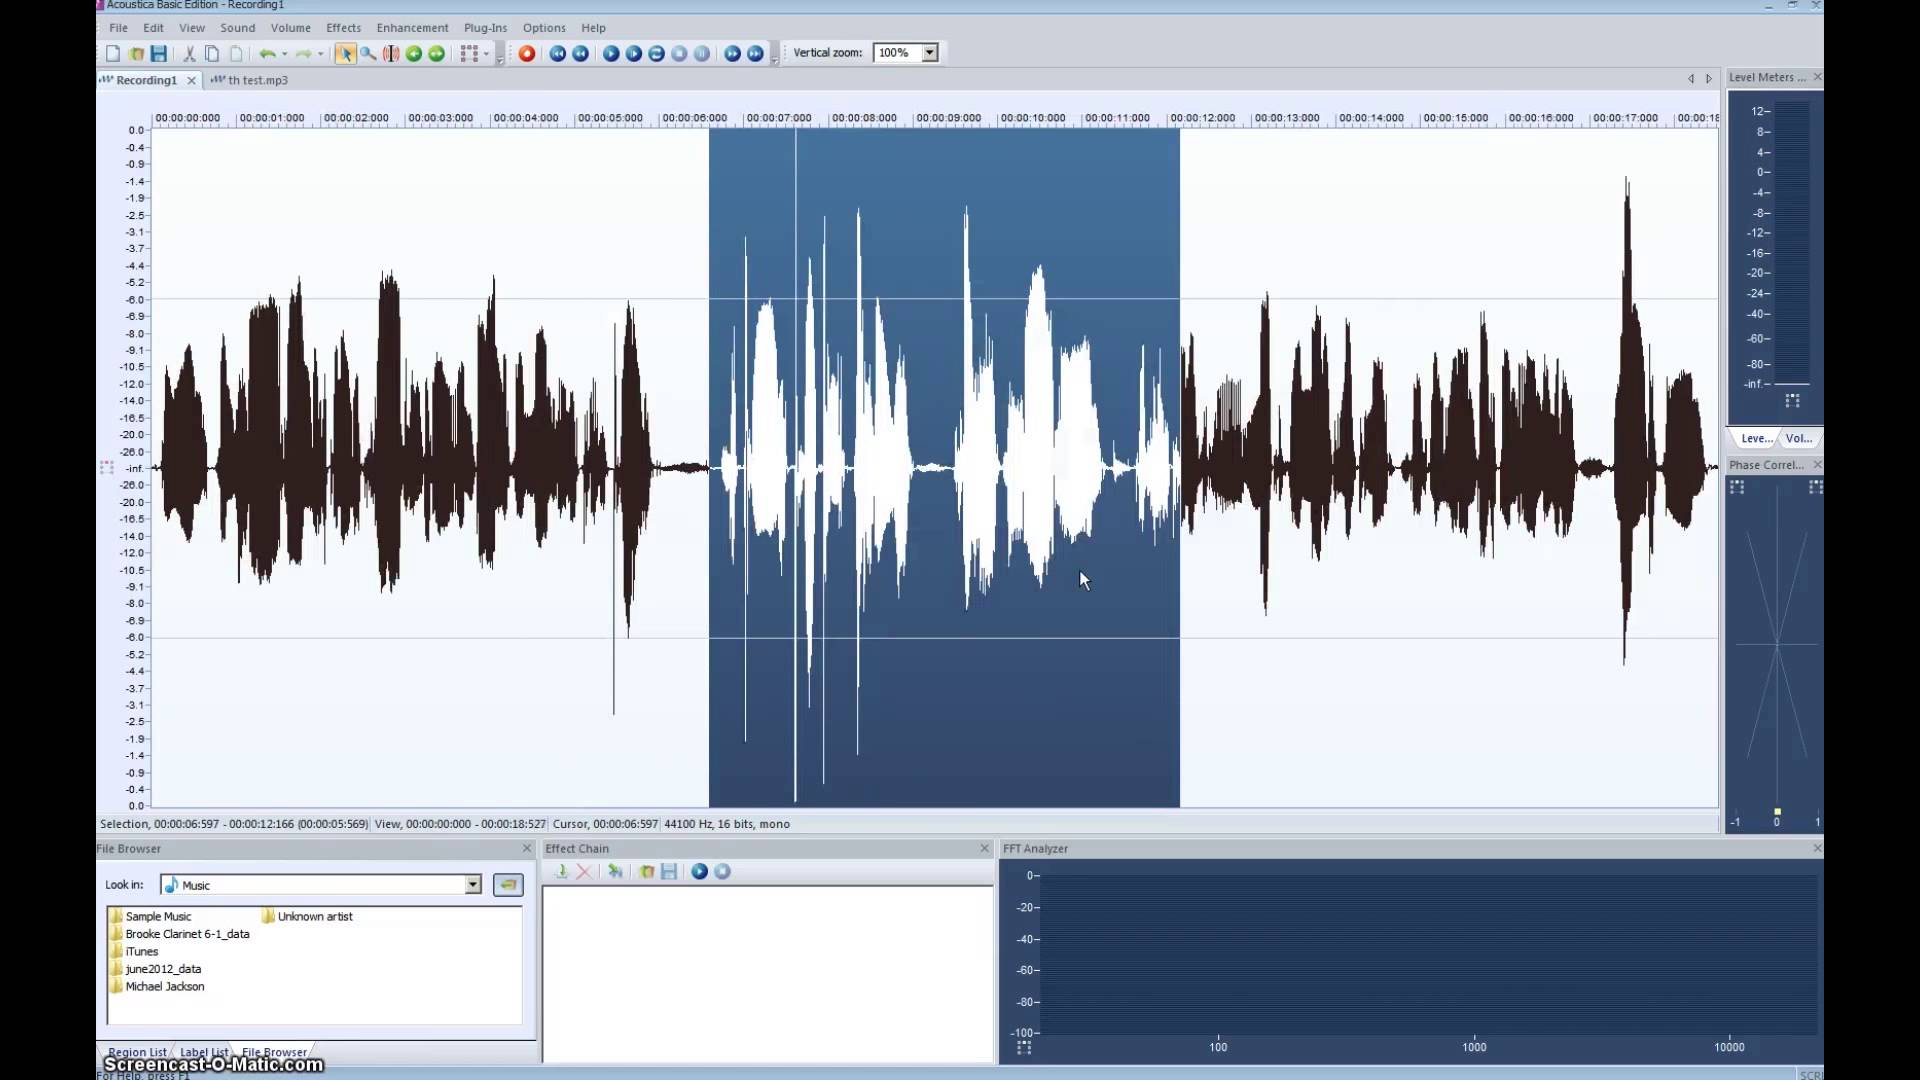Cut selection with the scissors icon
This screenshot has width=1920, height=1080.
pos(189,54)
